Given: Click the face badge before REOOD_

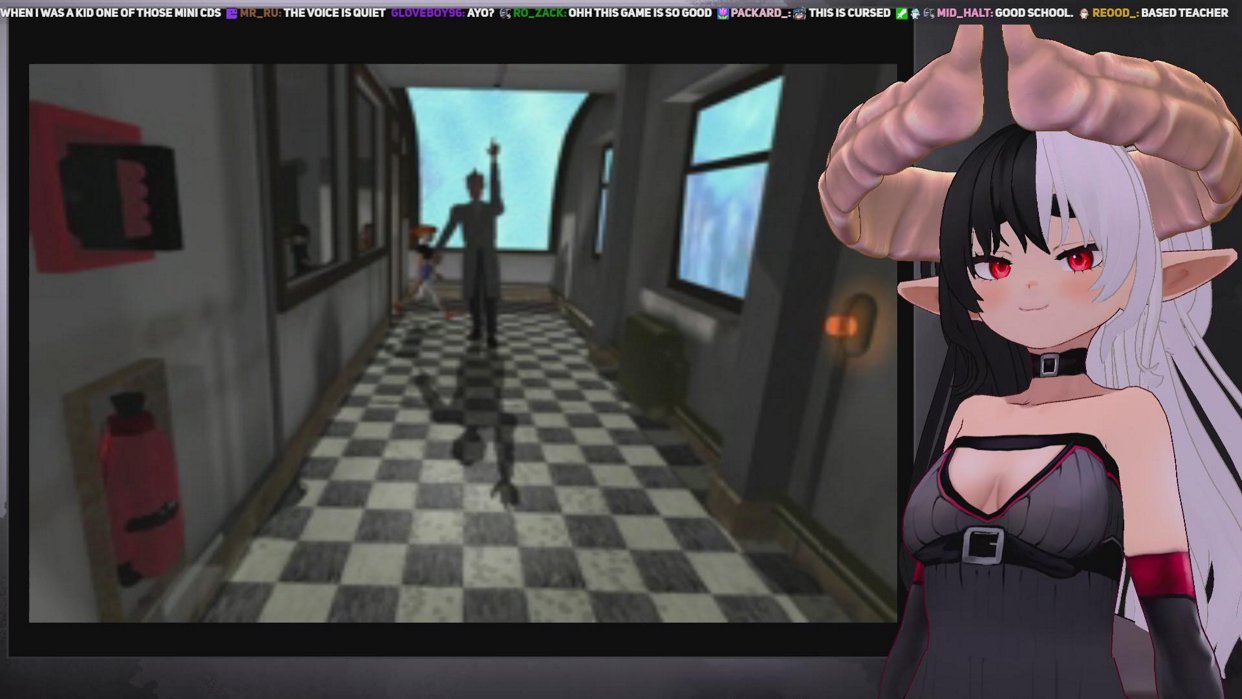Looking at the screenshot, I should coord(1084,13).
